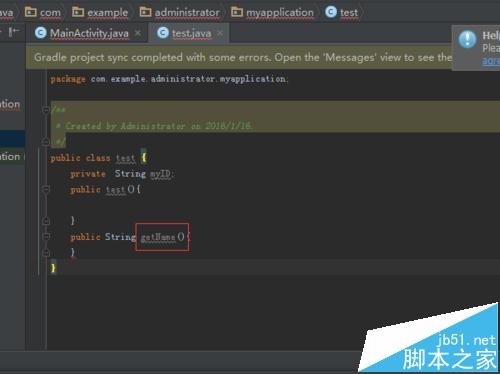Viewport: 500px width, 374px height.
Task: Click the folder icon beside com breadcrumb
Action: point(31,12)
